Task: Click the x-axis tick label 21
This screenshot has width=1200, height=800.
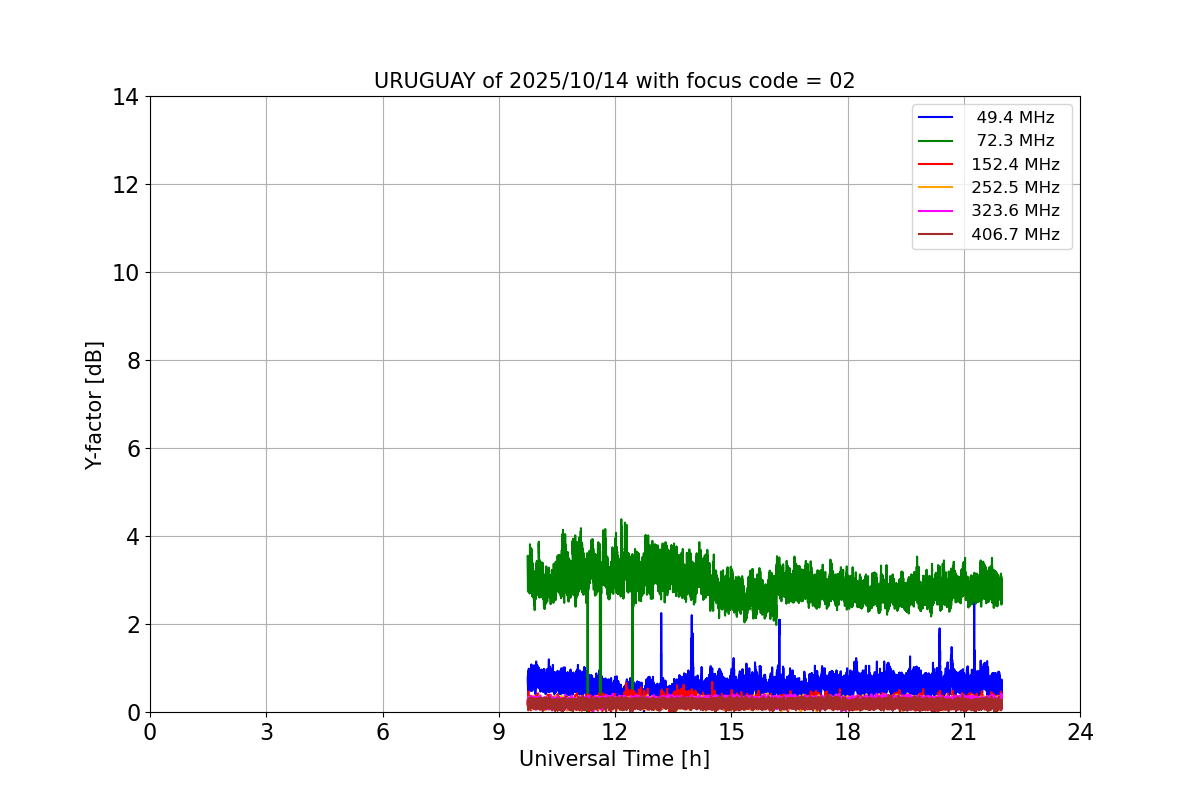Action: pos(964,732)
